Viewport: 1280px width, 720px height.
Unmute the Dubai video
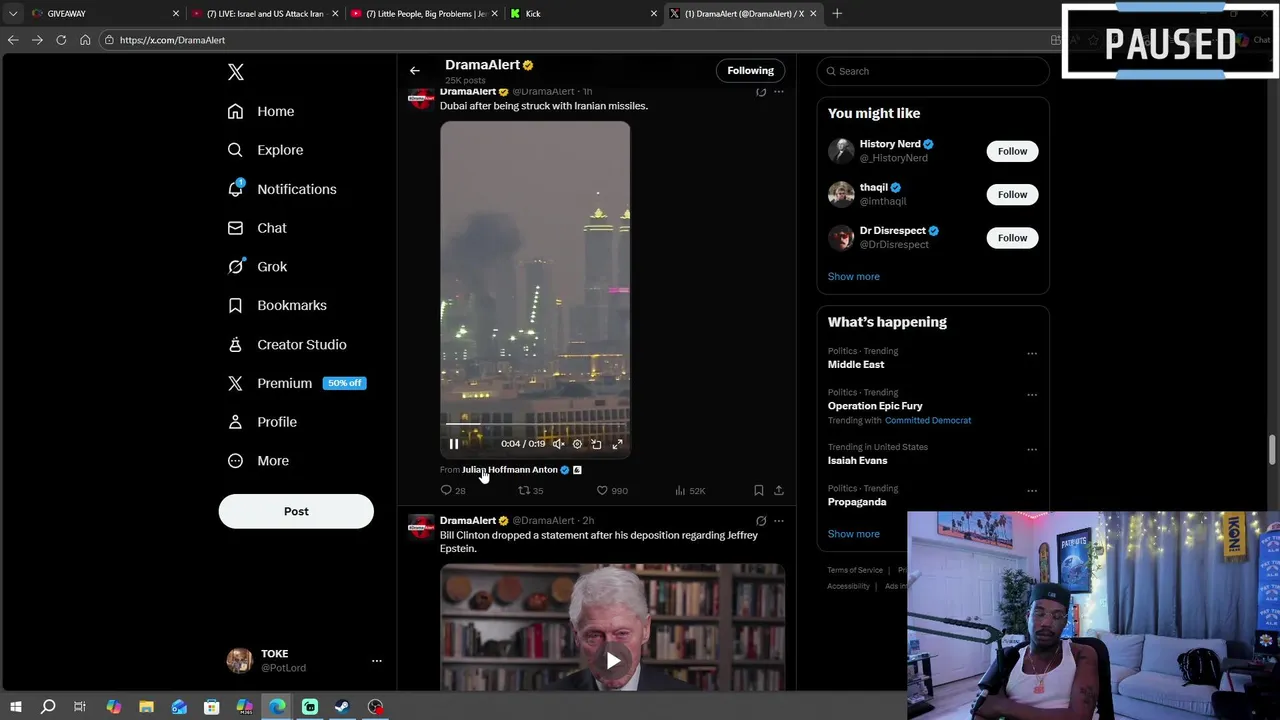click(x=559, y=444)
